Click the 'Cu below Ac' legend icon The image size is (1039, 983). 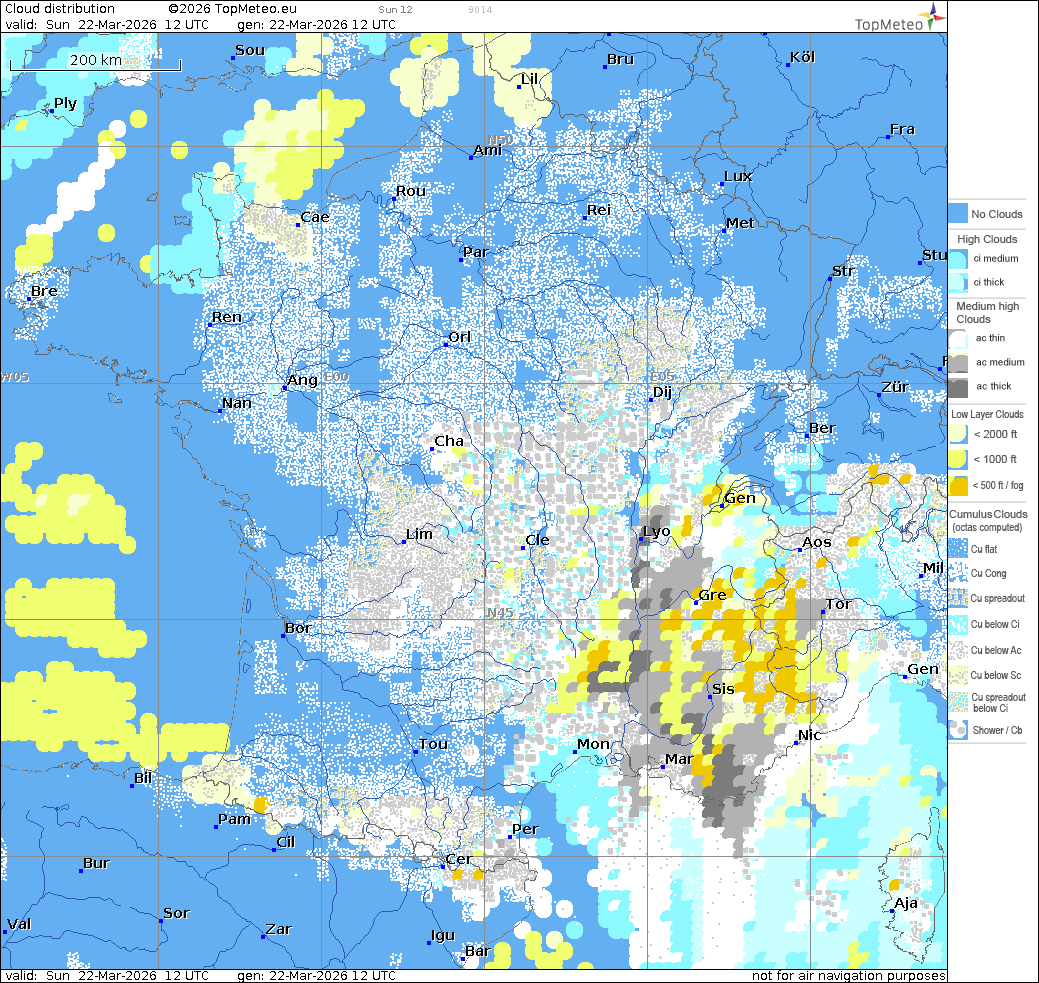pyautogui.click(x=958, y=650)
